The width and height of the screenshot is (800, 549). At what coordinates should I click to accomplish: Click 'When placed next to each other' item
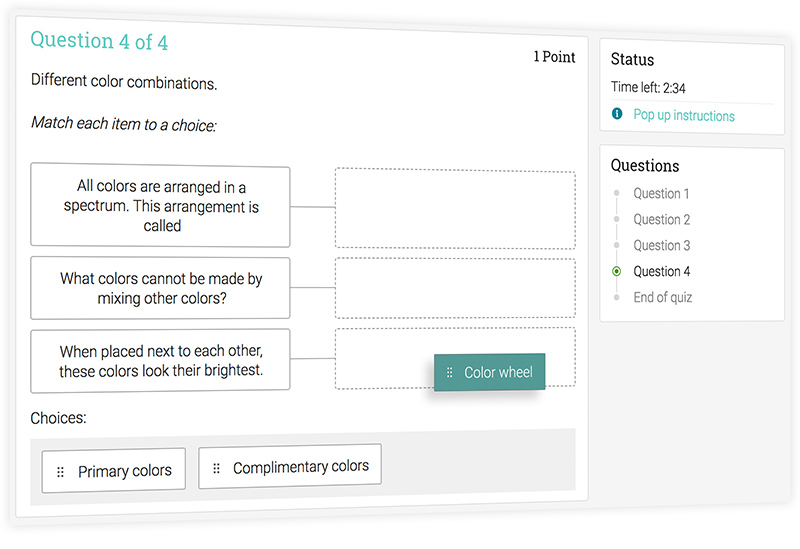coord(160,361)
